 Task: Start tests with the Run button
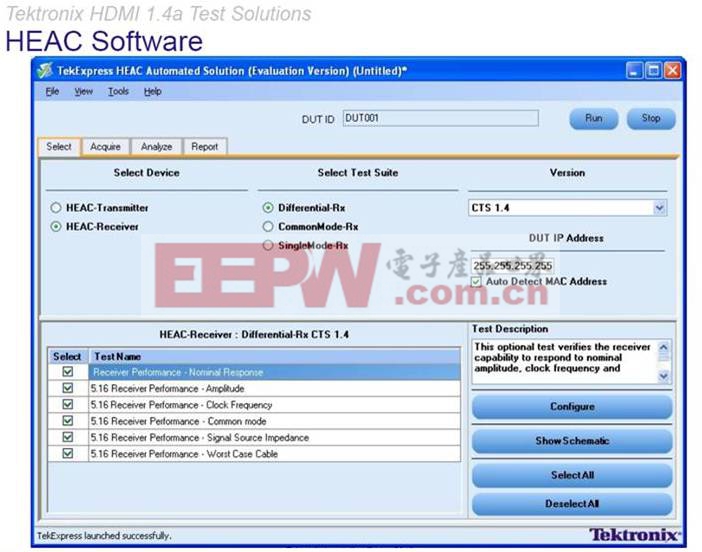pyautogui.click(x=594, y=119)
